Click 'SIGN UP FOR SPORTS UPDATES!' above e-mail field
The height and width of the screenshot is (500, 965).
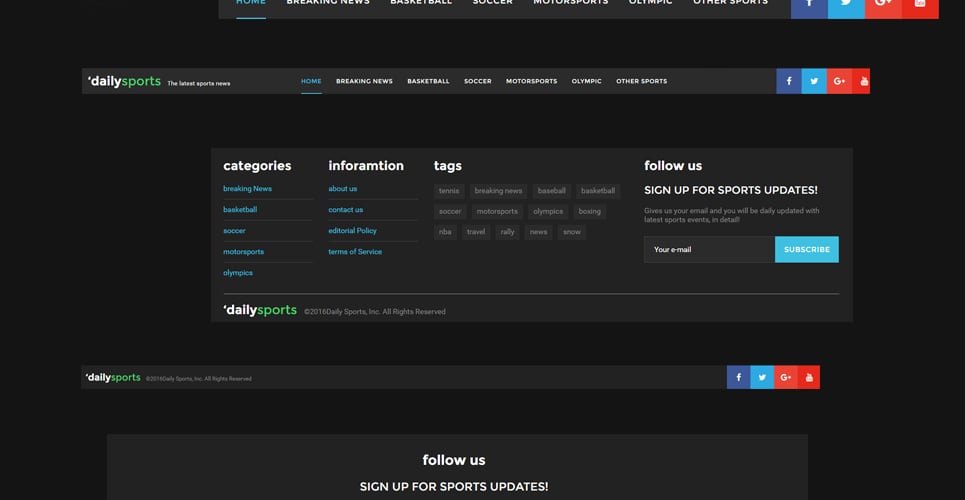coord(731,191)
